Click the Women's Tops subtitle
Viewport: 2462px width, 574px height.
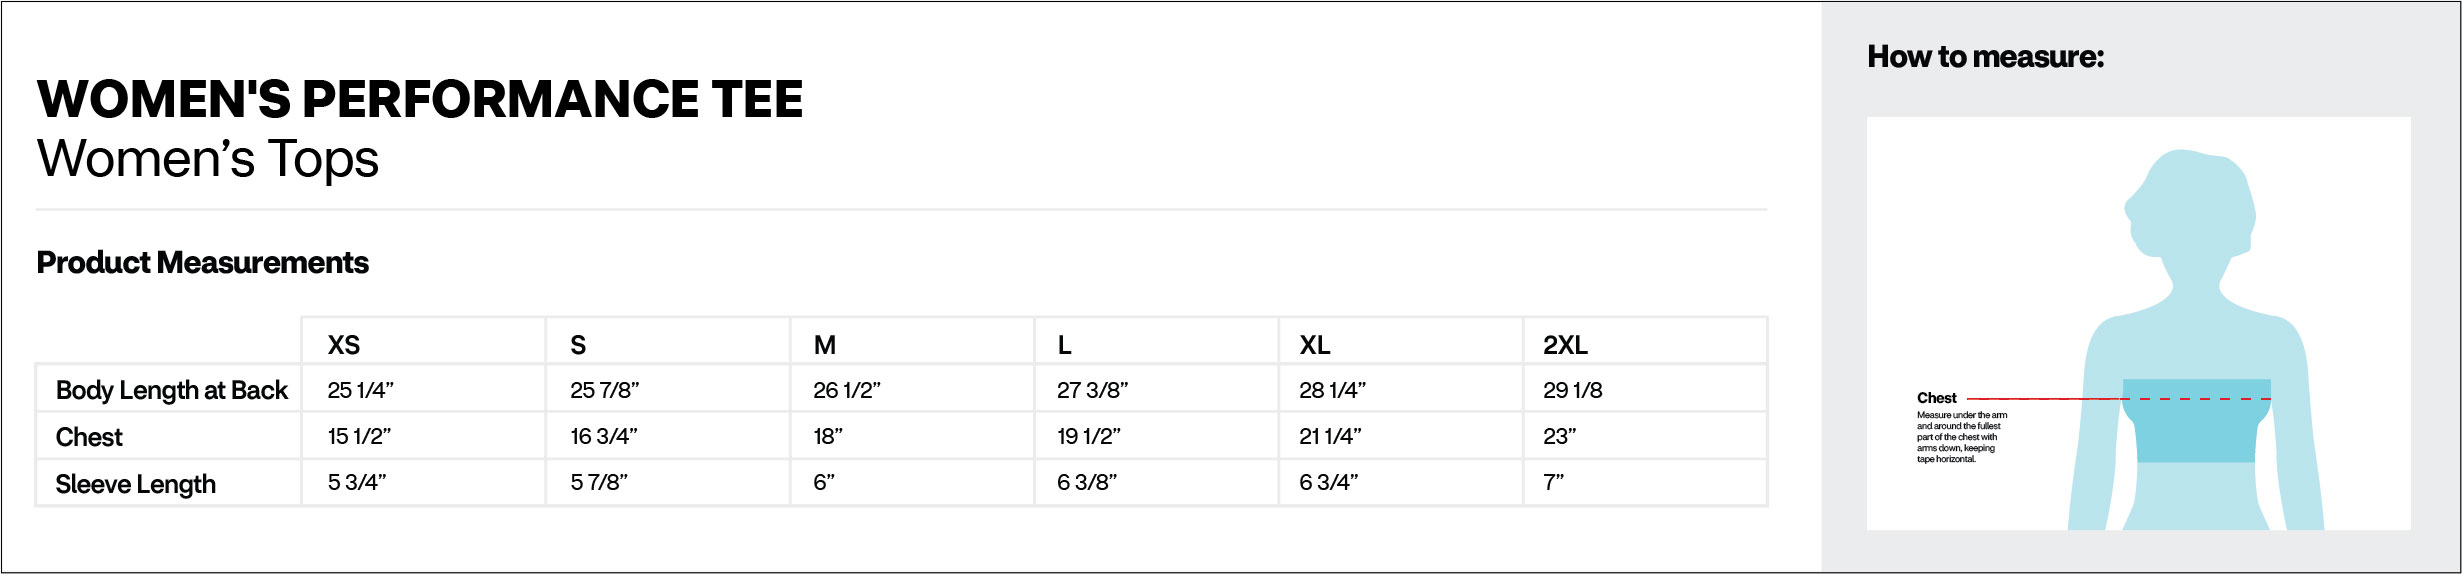click(208, 159)
